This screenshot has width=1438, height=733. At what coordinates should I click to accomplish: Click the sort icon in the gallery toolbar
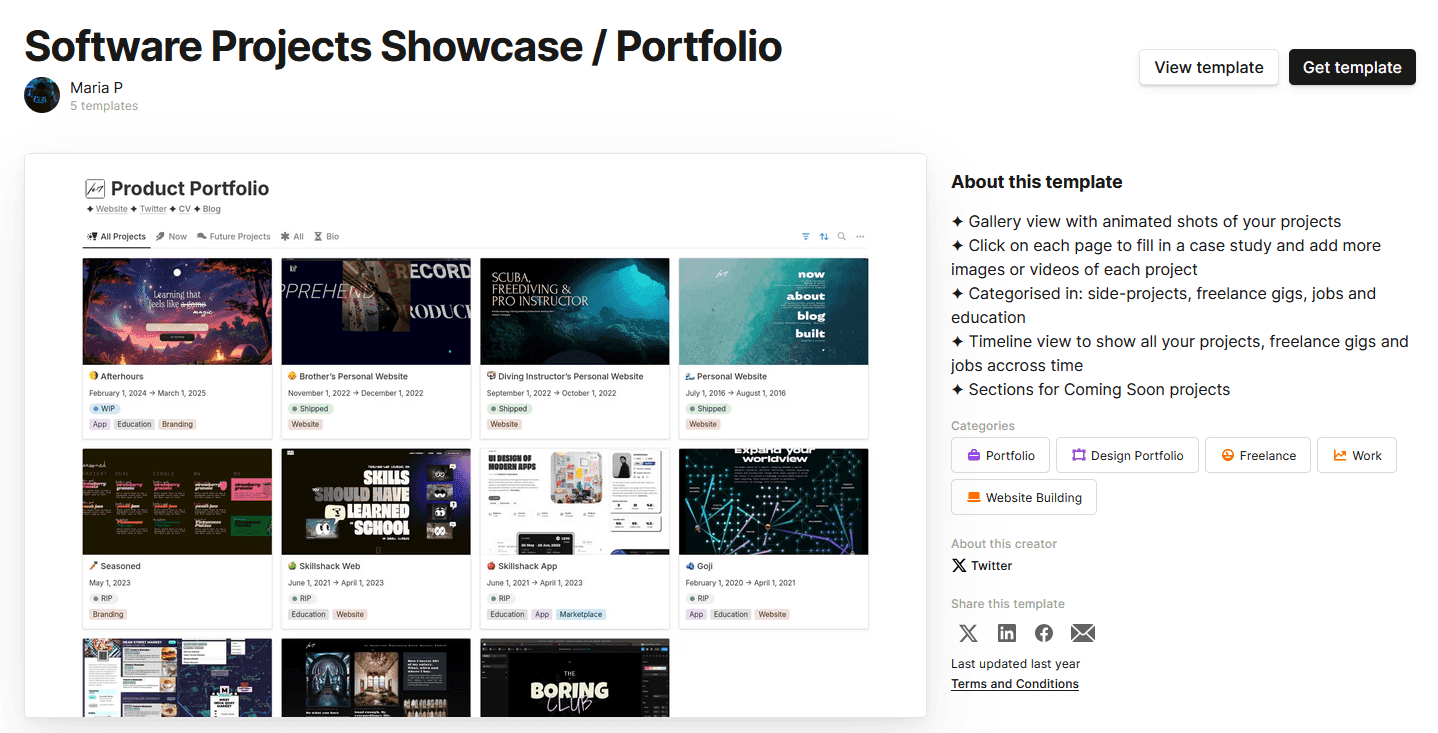coord(824,237)
